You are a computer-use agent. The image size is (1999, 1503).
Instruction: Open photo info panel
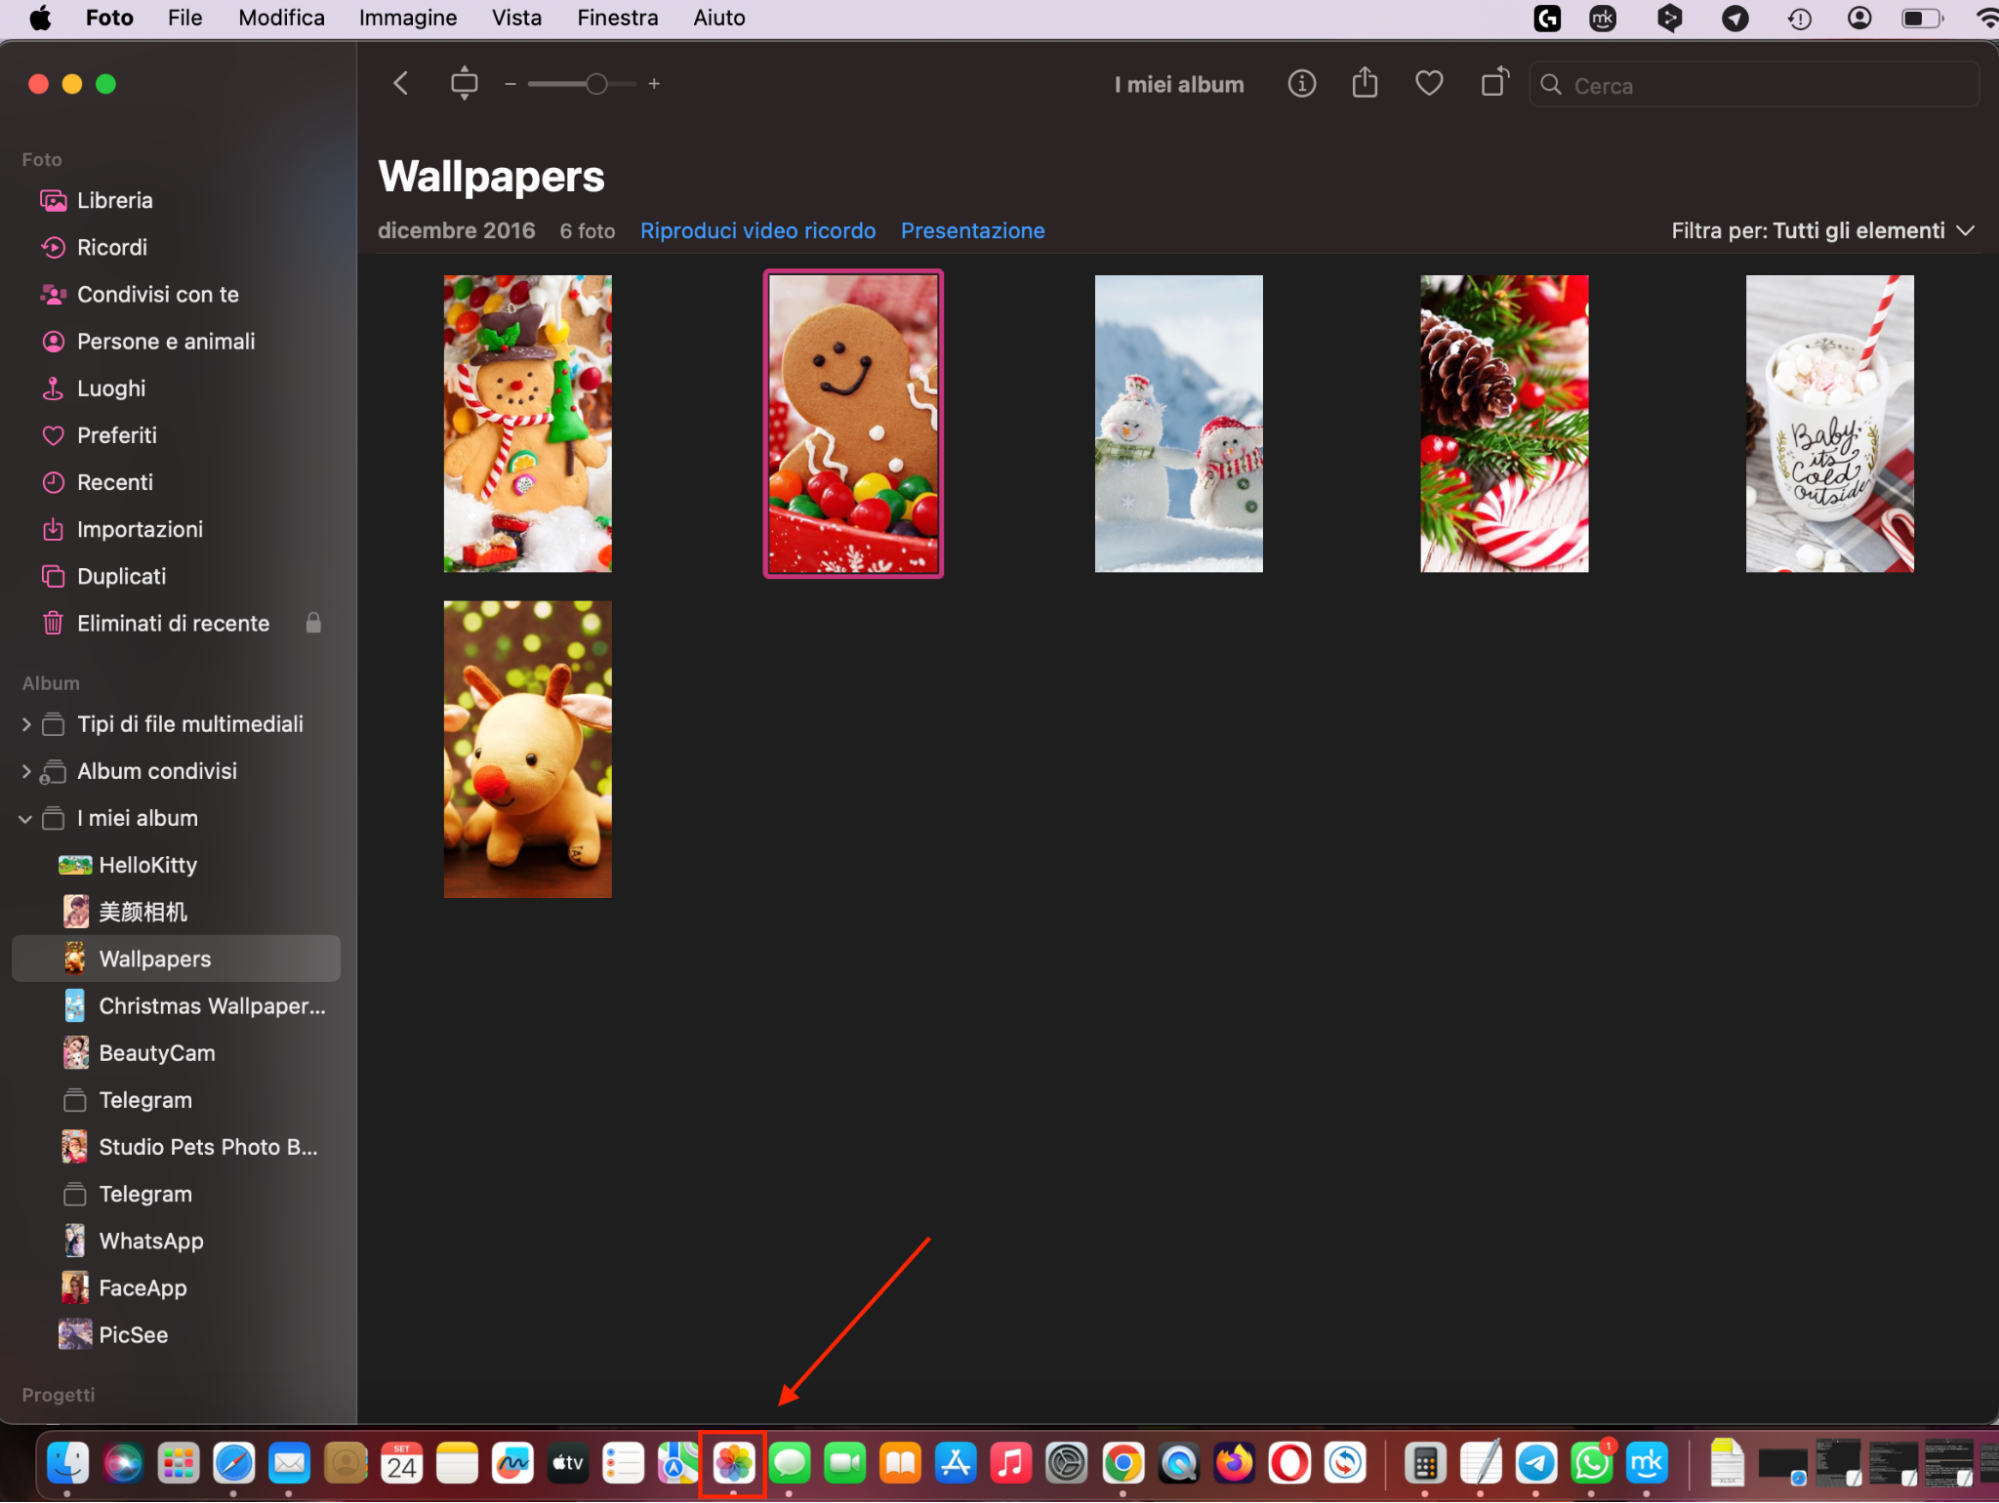(1301, 84)
